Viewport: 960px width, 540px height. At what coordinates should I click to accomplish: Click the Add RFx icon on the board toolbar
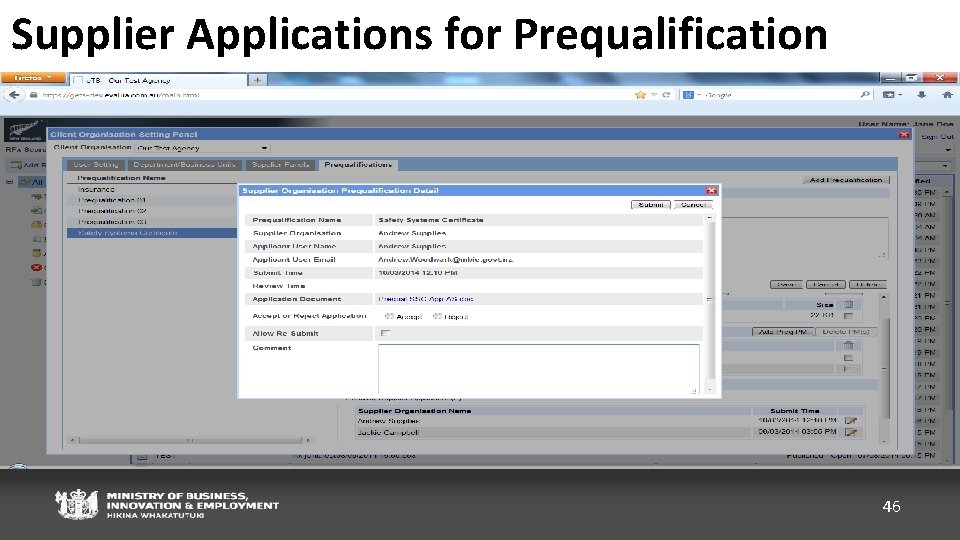(17, 165)
